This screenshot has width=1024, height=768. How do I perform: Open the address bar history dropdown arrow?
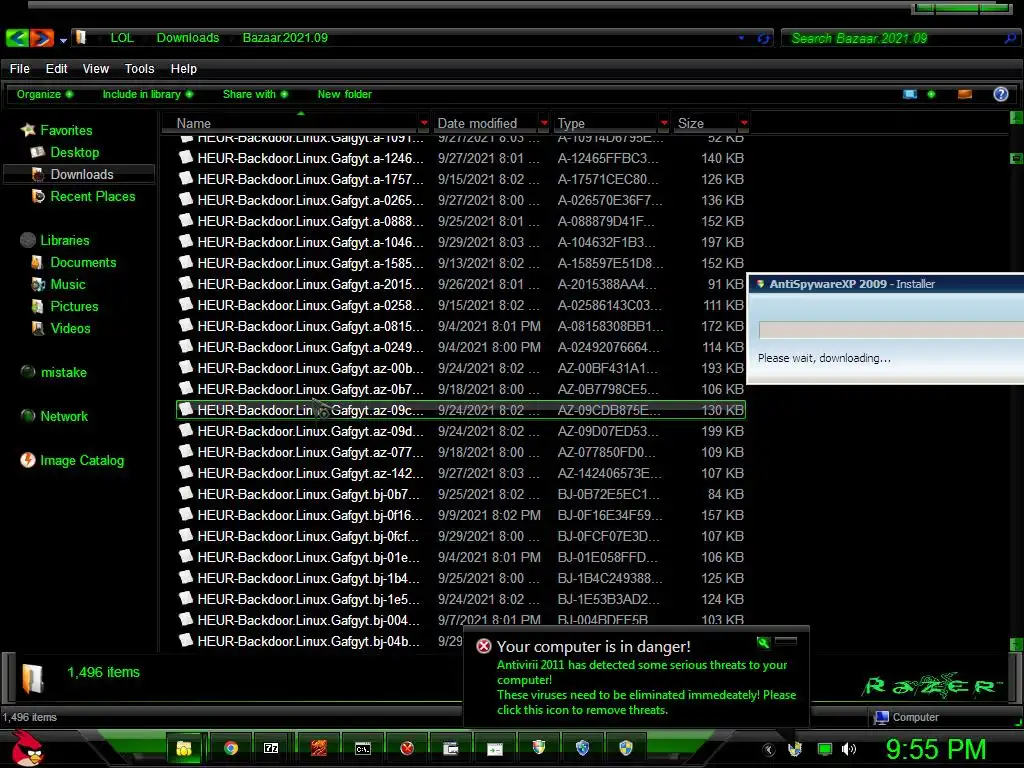(x=741, y=38)
